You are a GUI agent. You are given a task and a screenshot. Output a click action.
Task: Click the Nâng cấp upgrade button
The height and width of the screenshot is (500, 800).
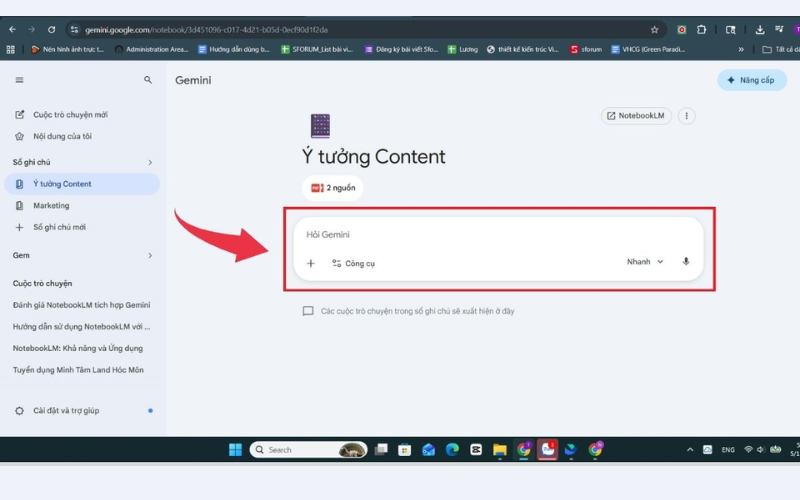pyautogui.click(x=752, y=80)
